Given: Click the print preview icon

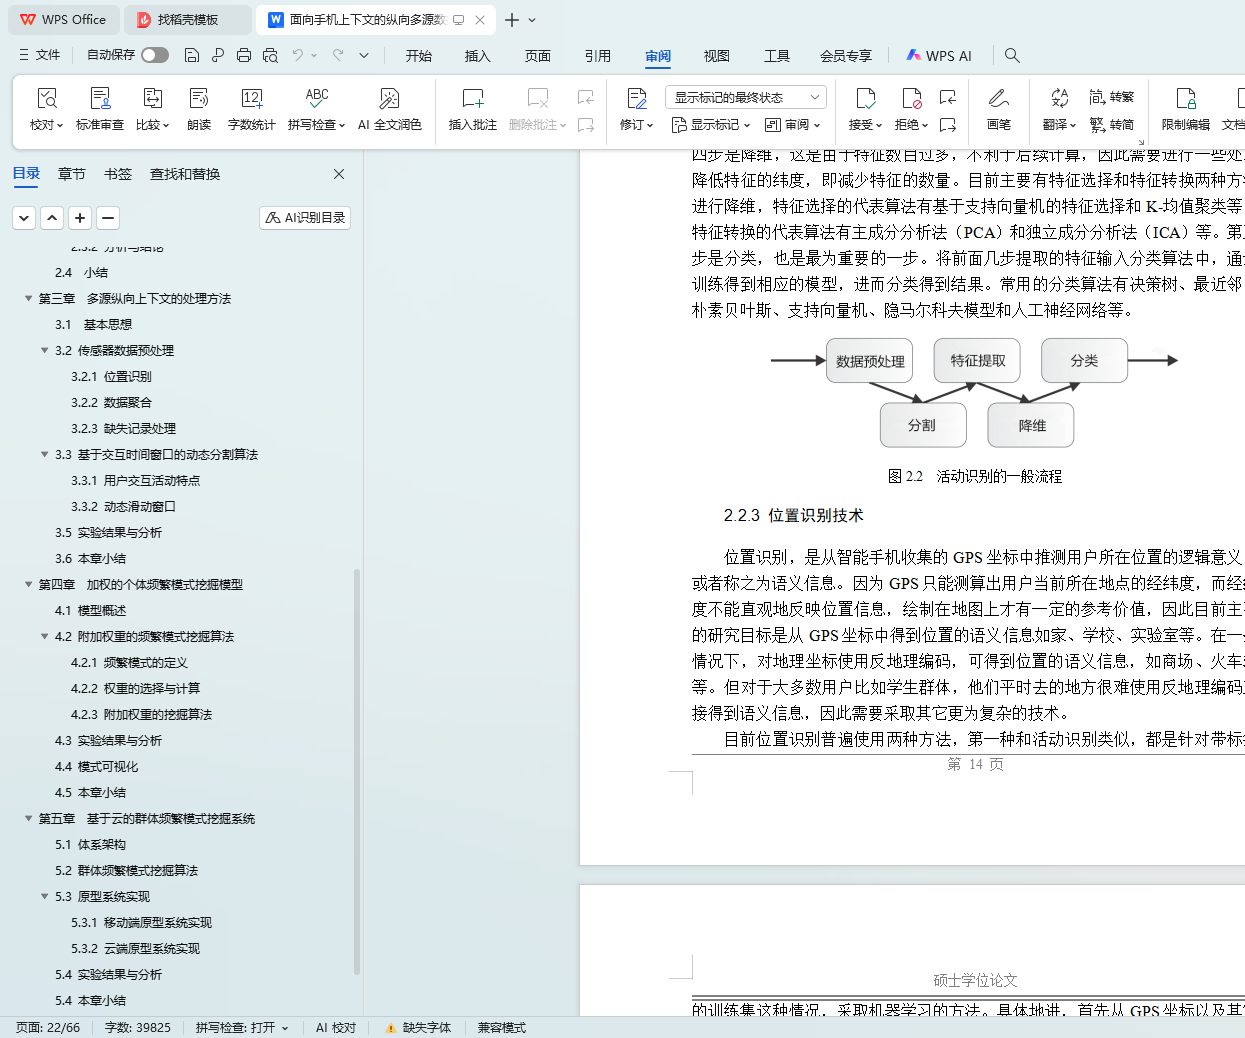Looking at the screenshot, I should (270, 55).
